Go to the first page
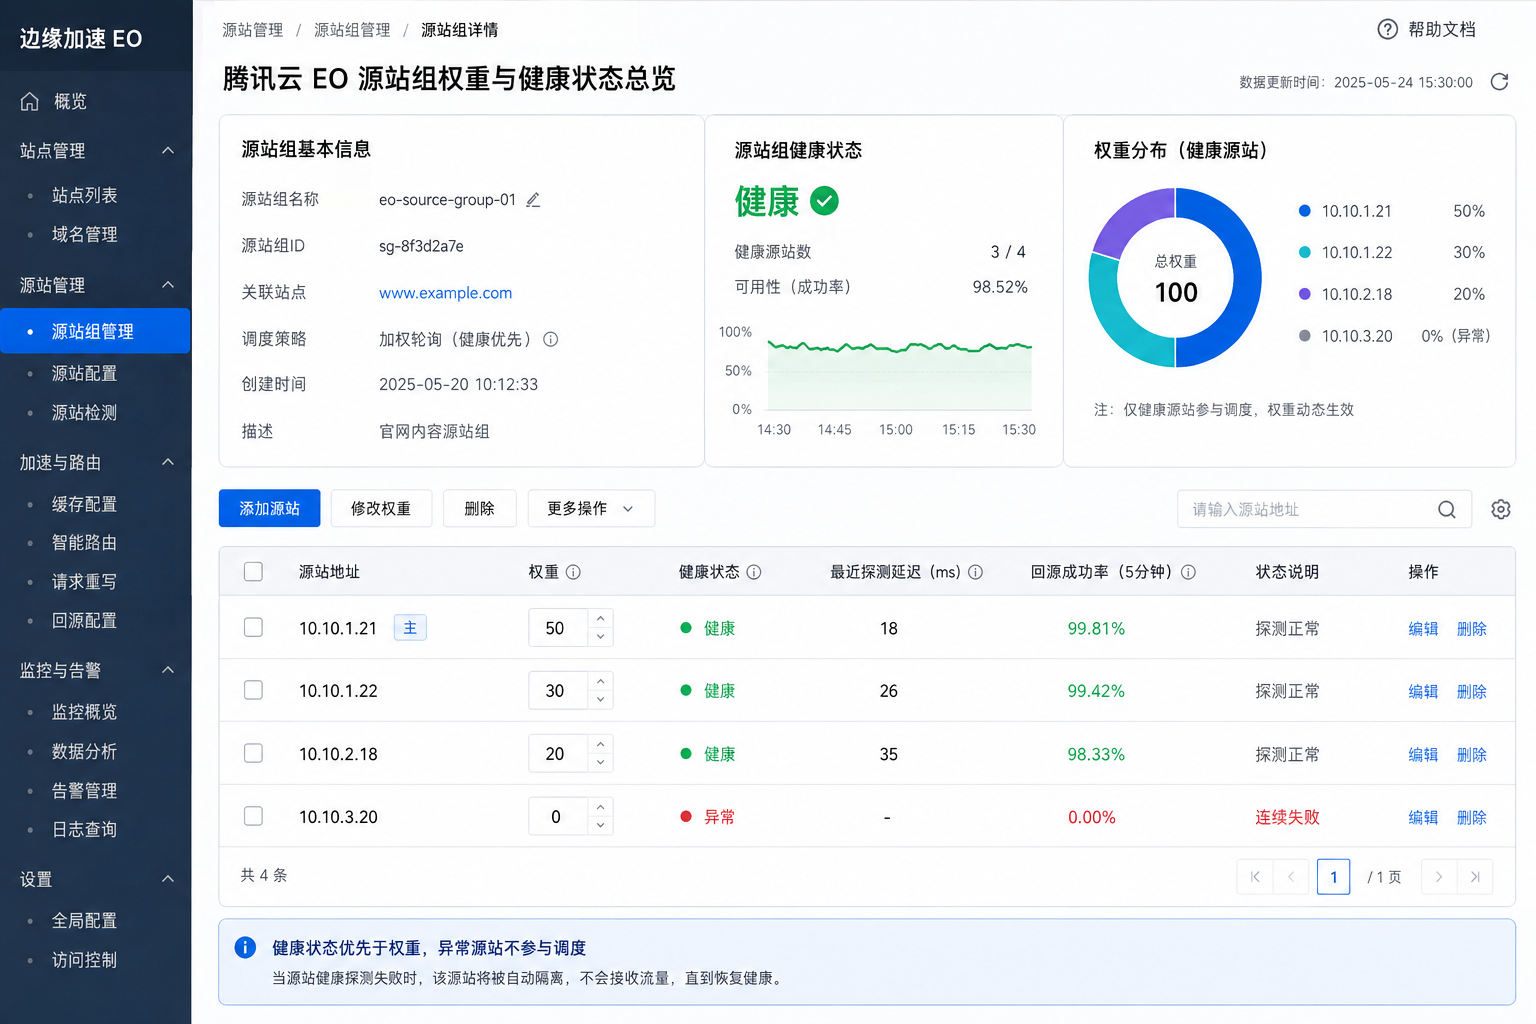Screen dimensions: 1536x1024 pyautogui.click(x=1255, y=877)
